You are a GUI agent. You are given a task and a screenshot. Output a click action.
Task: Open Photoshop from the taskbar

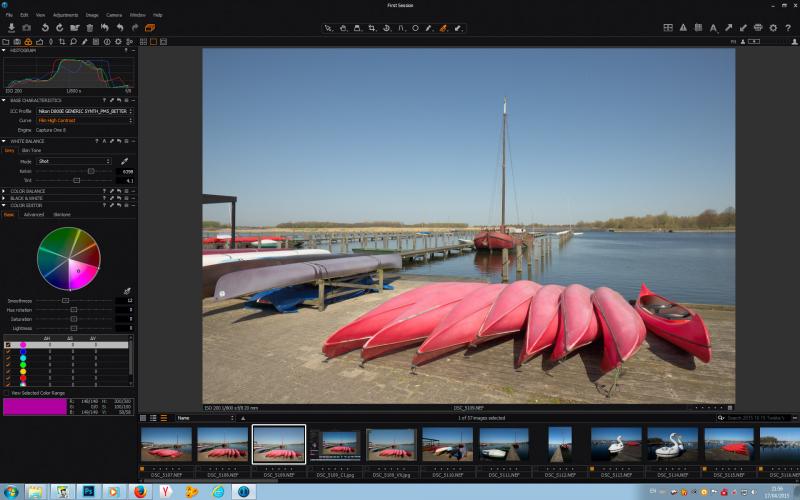pos(88,492)
